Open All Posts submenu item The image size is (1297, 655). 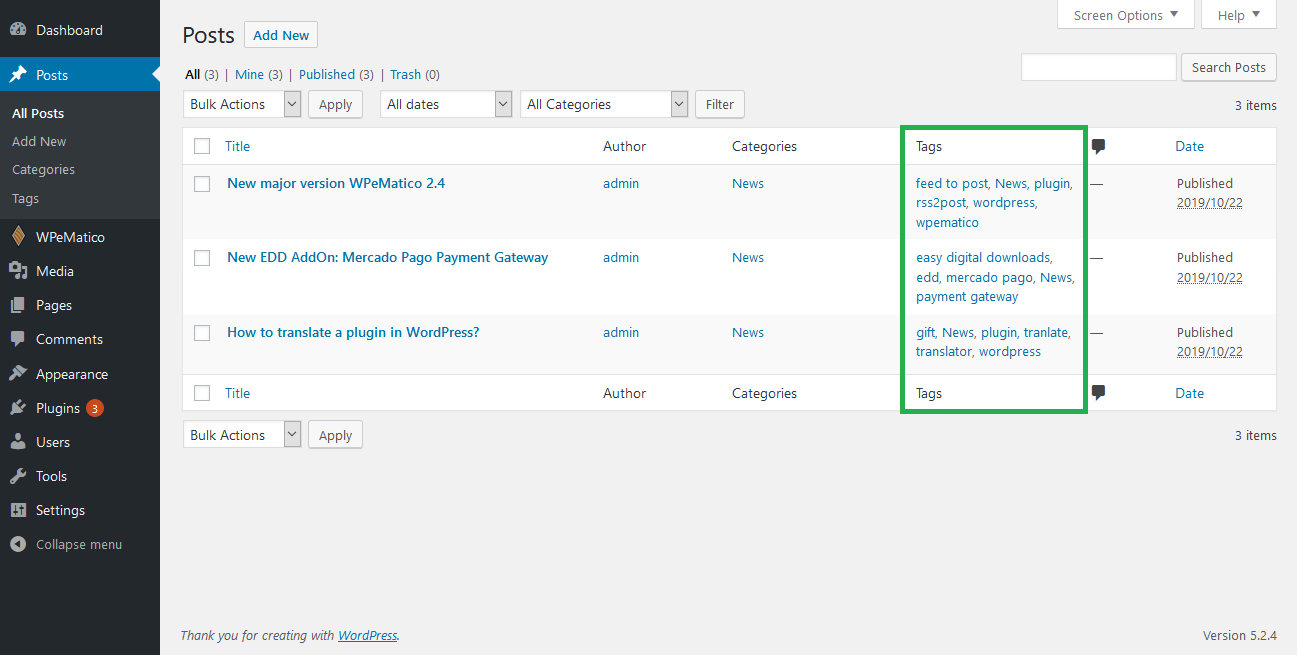coord(38,114)
